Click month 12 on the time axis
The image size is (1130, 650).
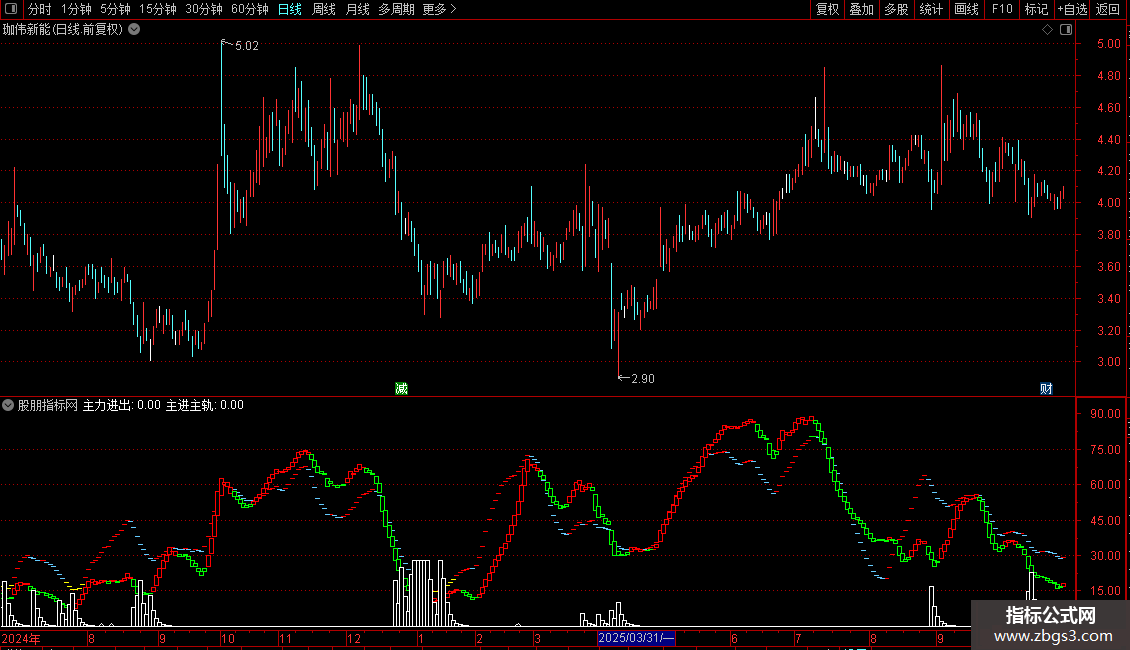pyautogui.click(x=353, y=638)
